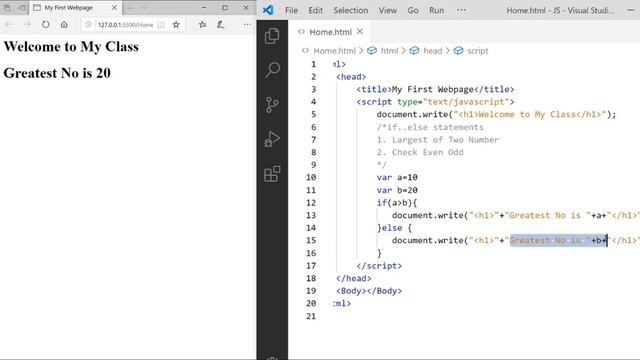
Task: Open the Run and Debug view
Action: (272, 139)
